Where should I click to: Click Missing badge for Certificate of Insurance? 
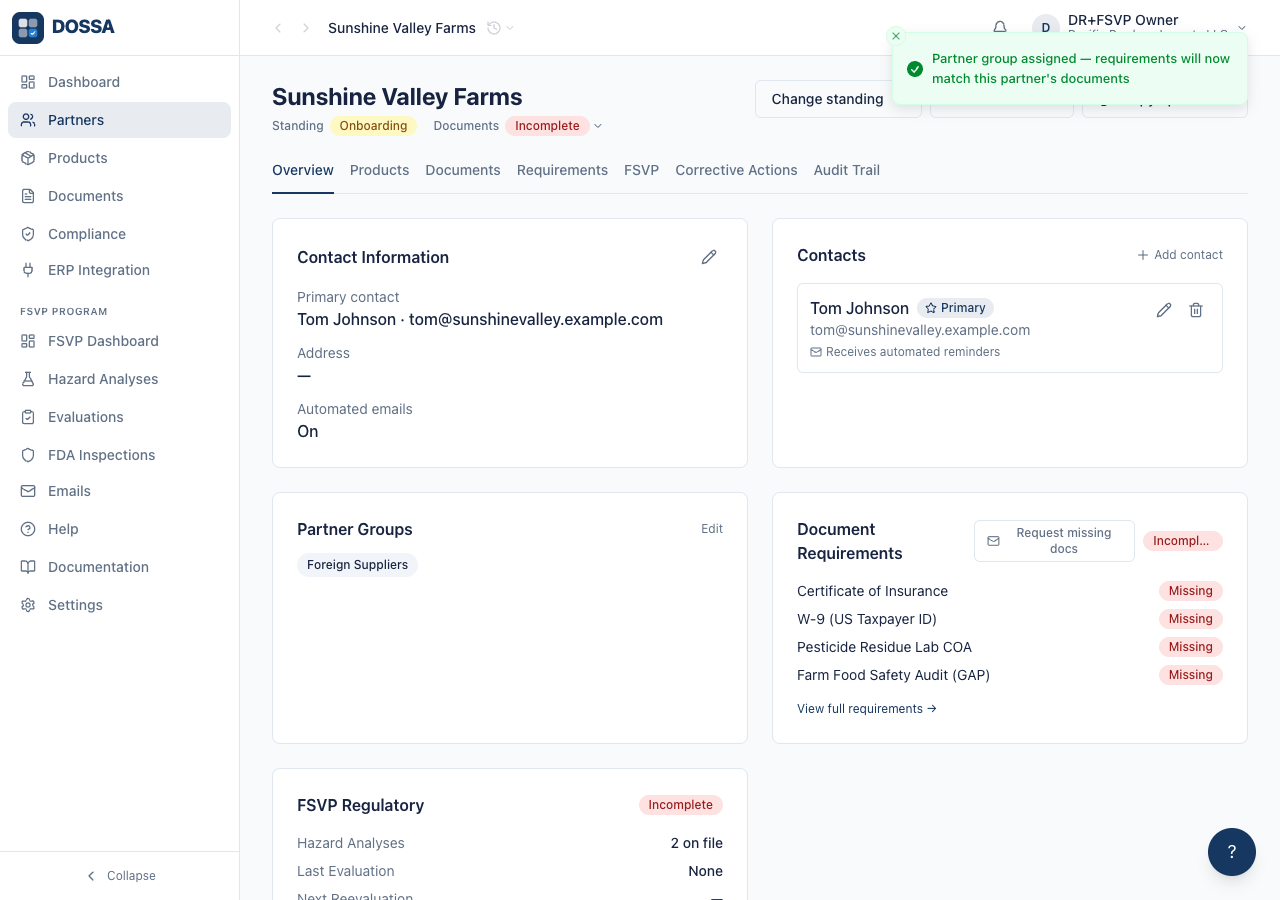point(1190,591)
